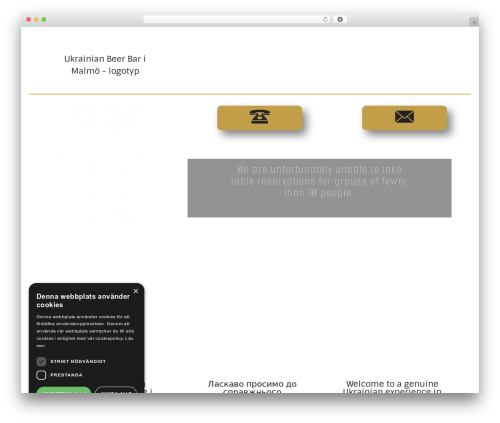This screenshot has height=423, width=500.
Task: Enable the Prestanda cookies checkbox
Action: (41, 375)
